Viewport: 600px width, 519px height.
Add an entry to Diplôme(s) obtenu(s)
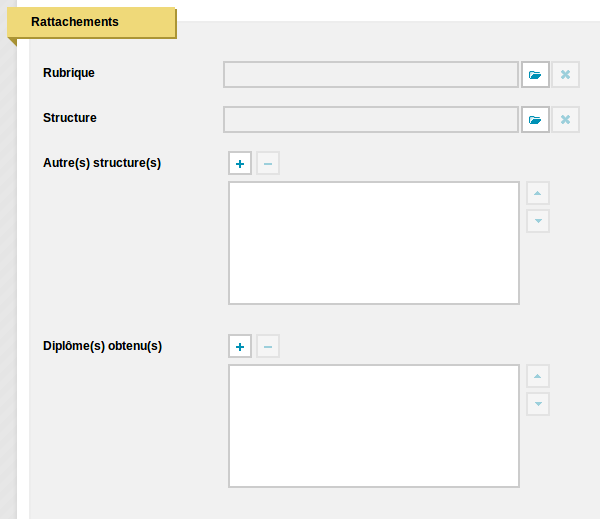tap(240, 346)
